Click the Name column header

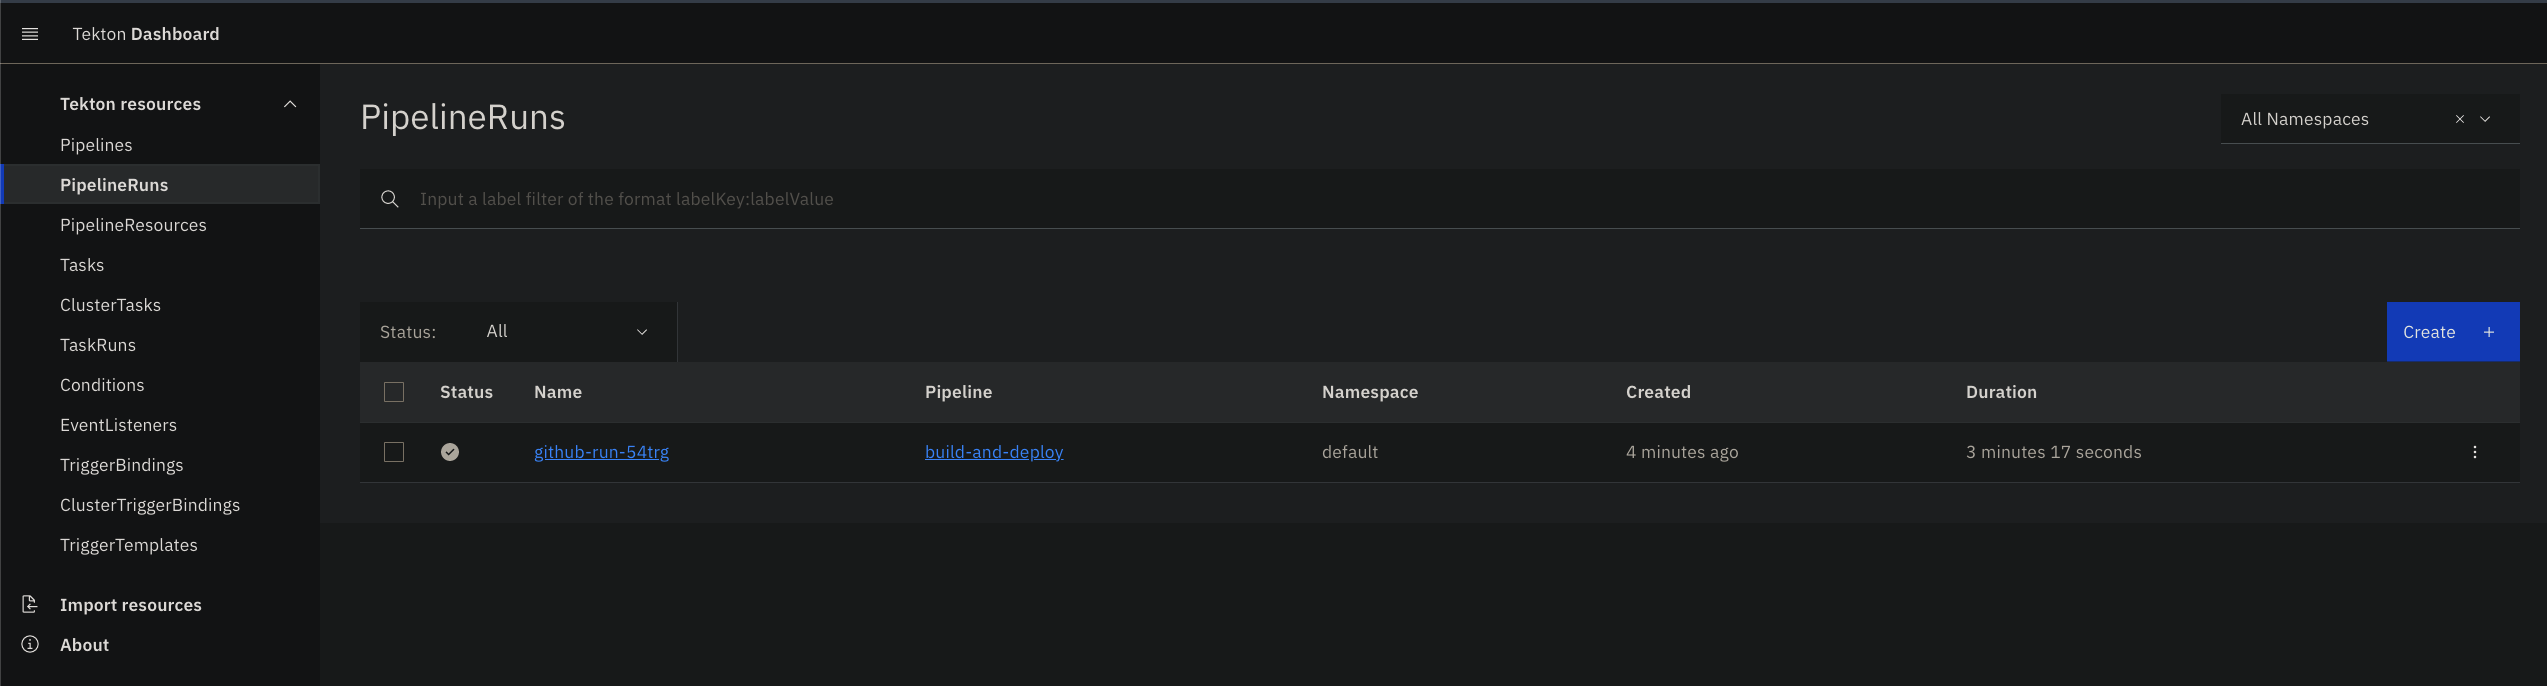[558, 392]
